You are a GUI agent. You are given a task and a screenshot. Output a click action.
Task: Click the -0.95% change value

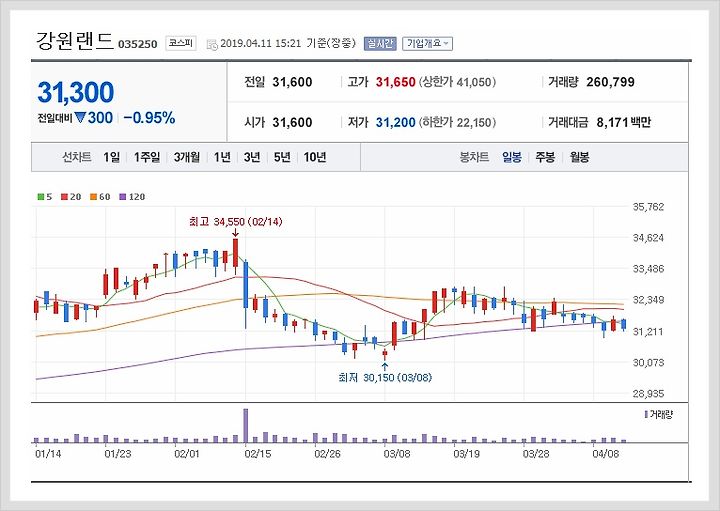[x=149, y=118]
